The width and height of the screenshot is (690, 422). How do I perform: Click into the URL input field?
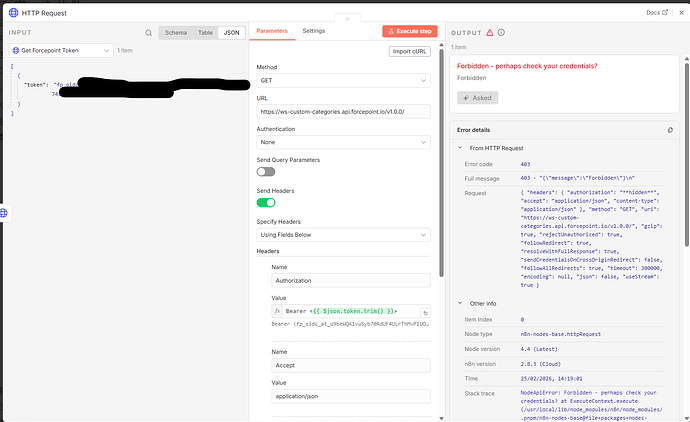343,112
